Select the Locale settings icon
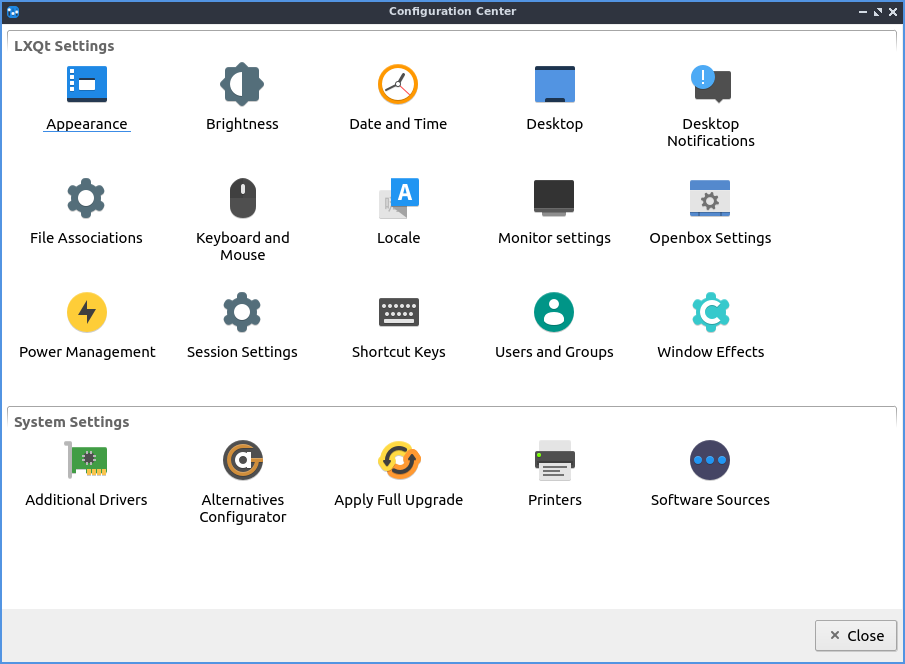The width and height of the screenshot is (905, 664). click(398, 199)
